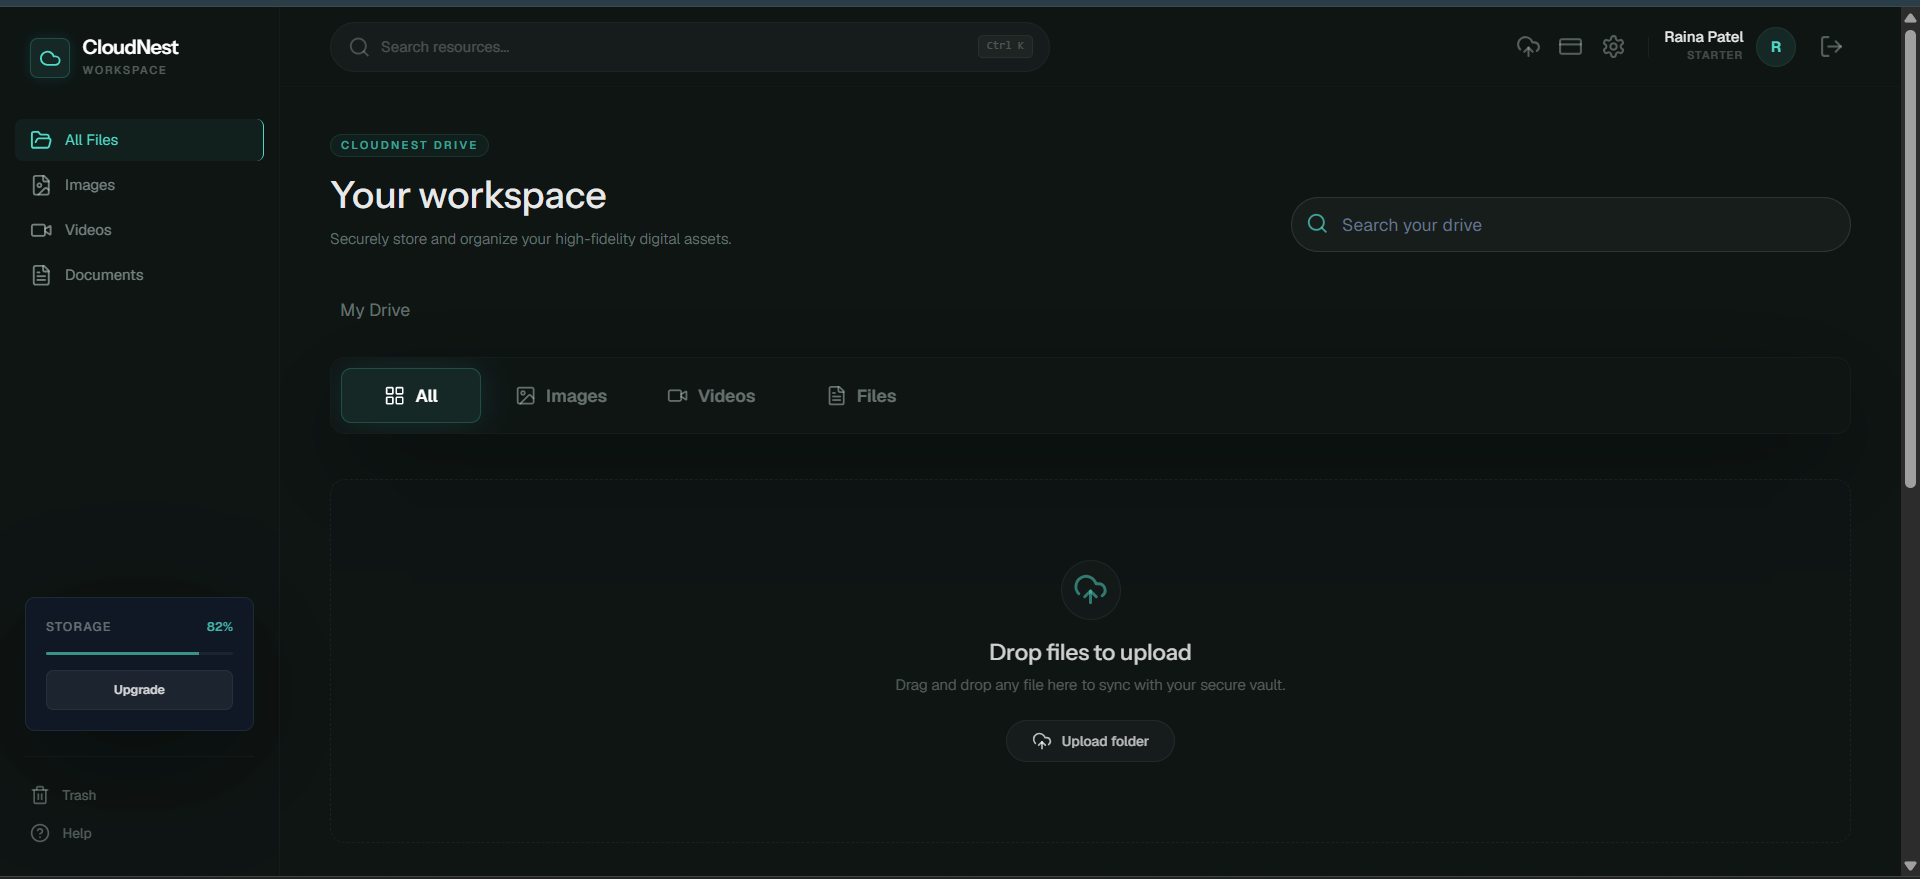Viewport: 1920px width, 879px height.
Task: Click the Your workspace heading
Action: point(468,195)
